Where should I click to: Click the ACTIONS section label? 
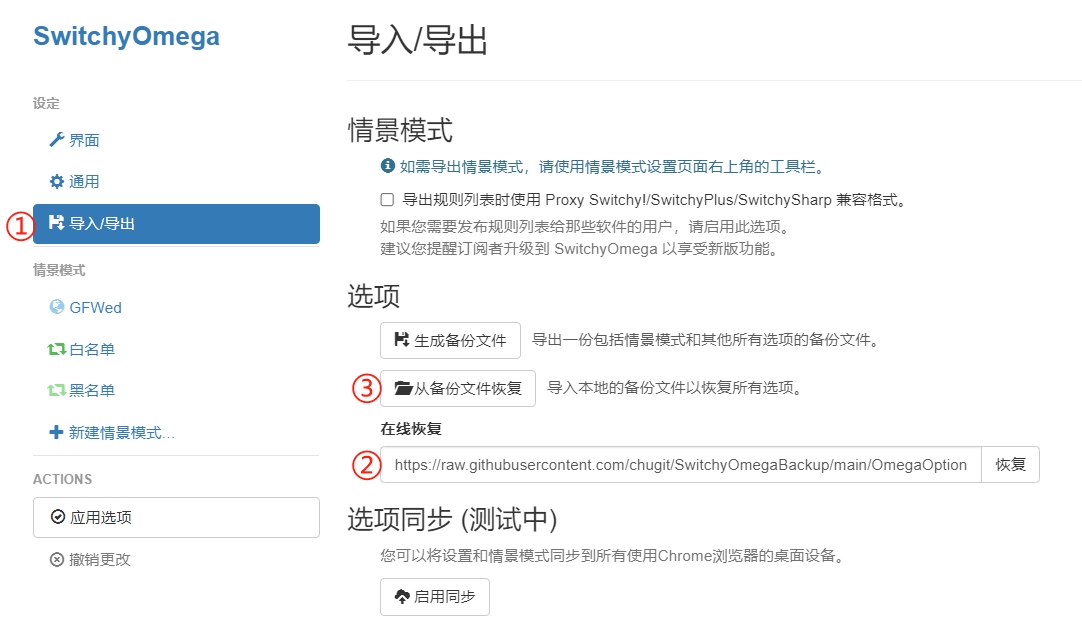[x=63, y=479]
